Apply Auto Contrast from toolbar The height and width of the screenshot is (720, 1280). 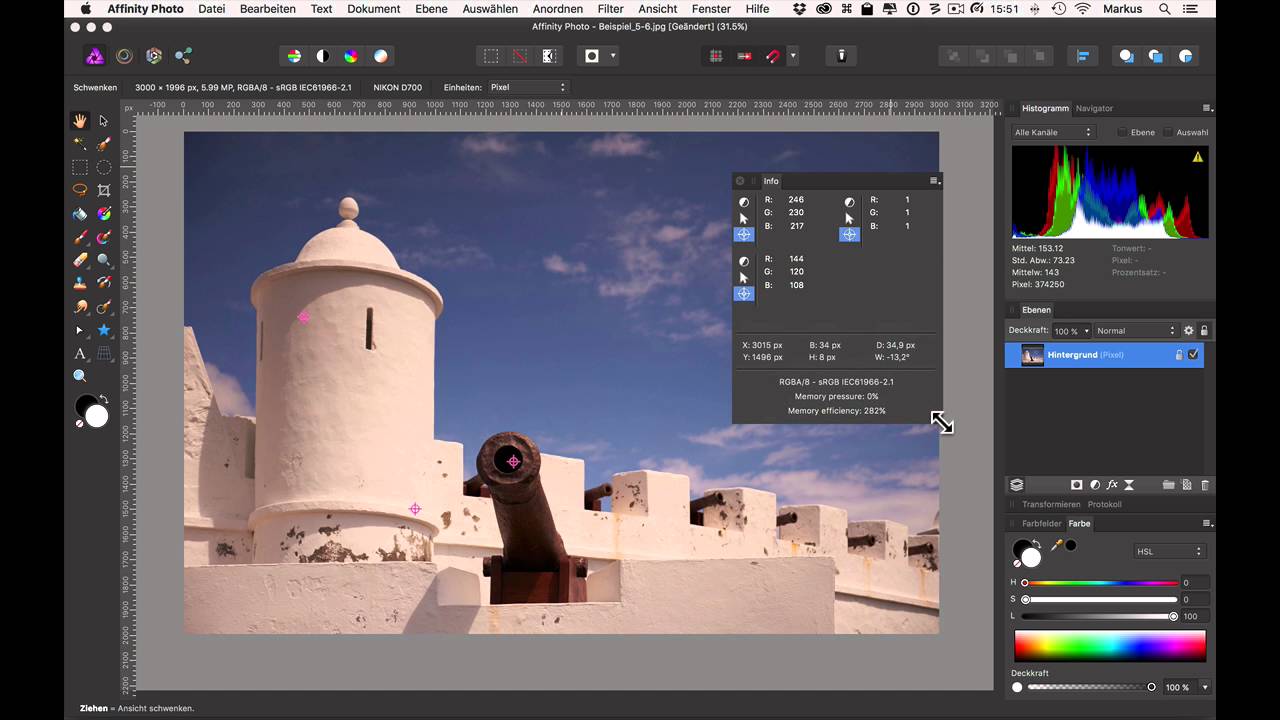coord(323,56)
